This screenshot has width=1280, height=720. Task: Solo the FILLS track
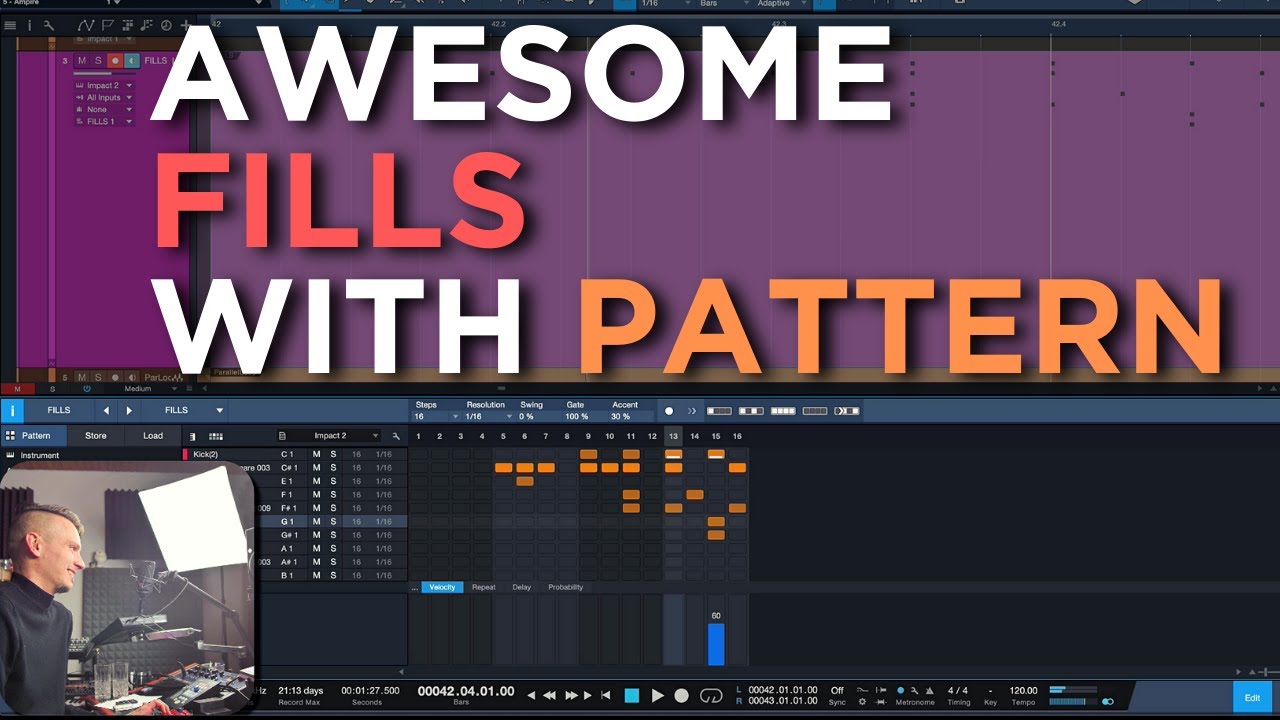pyautogui.click(x=98, y=61)
